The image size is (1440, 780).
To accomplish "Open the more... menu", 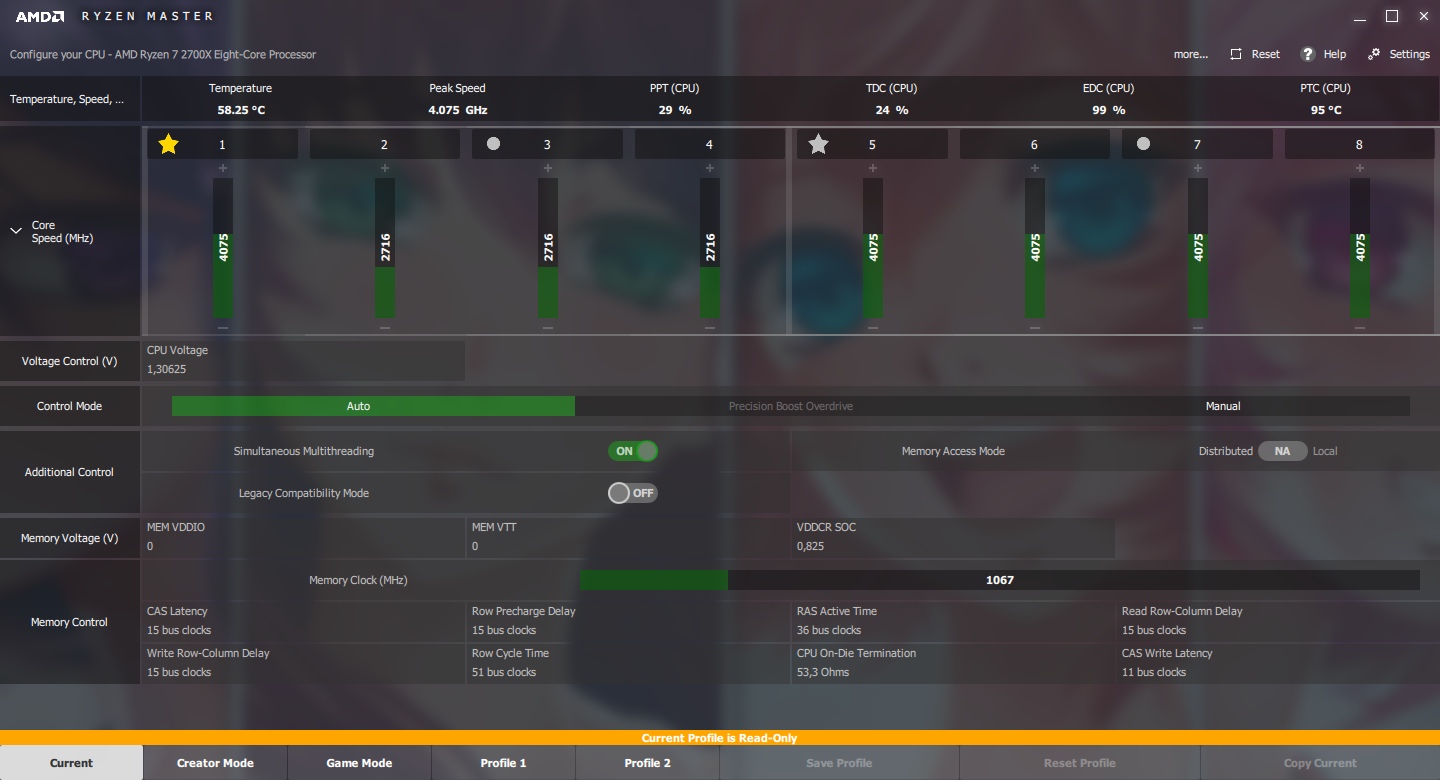I will (x=1190, y=54).
